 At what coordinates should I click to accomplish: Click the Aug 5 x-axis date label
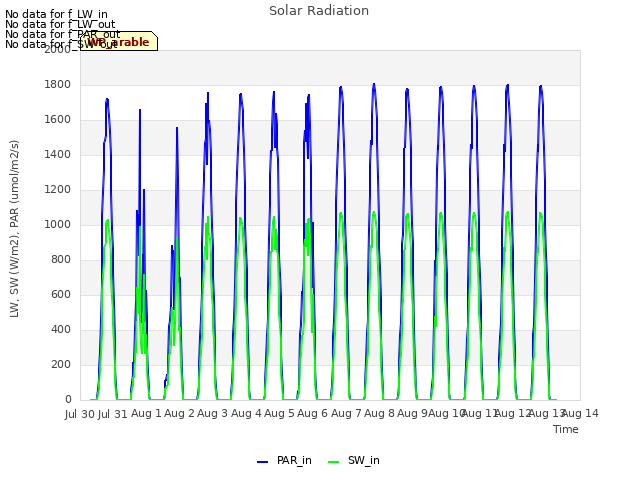tap(279, 413)
